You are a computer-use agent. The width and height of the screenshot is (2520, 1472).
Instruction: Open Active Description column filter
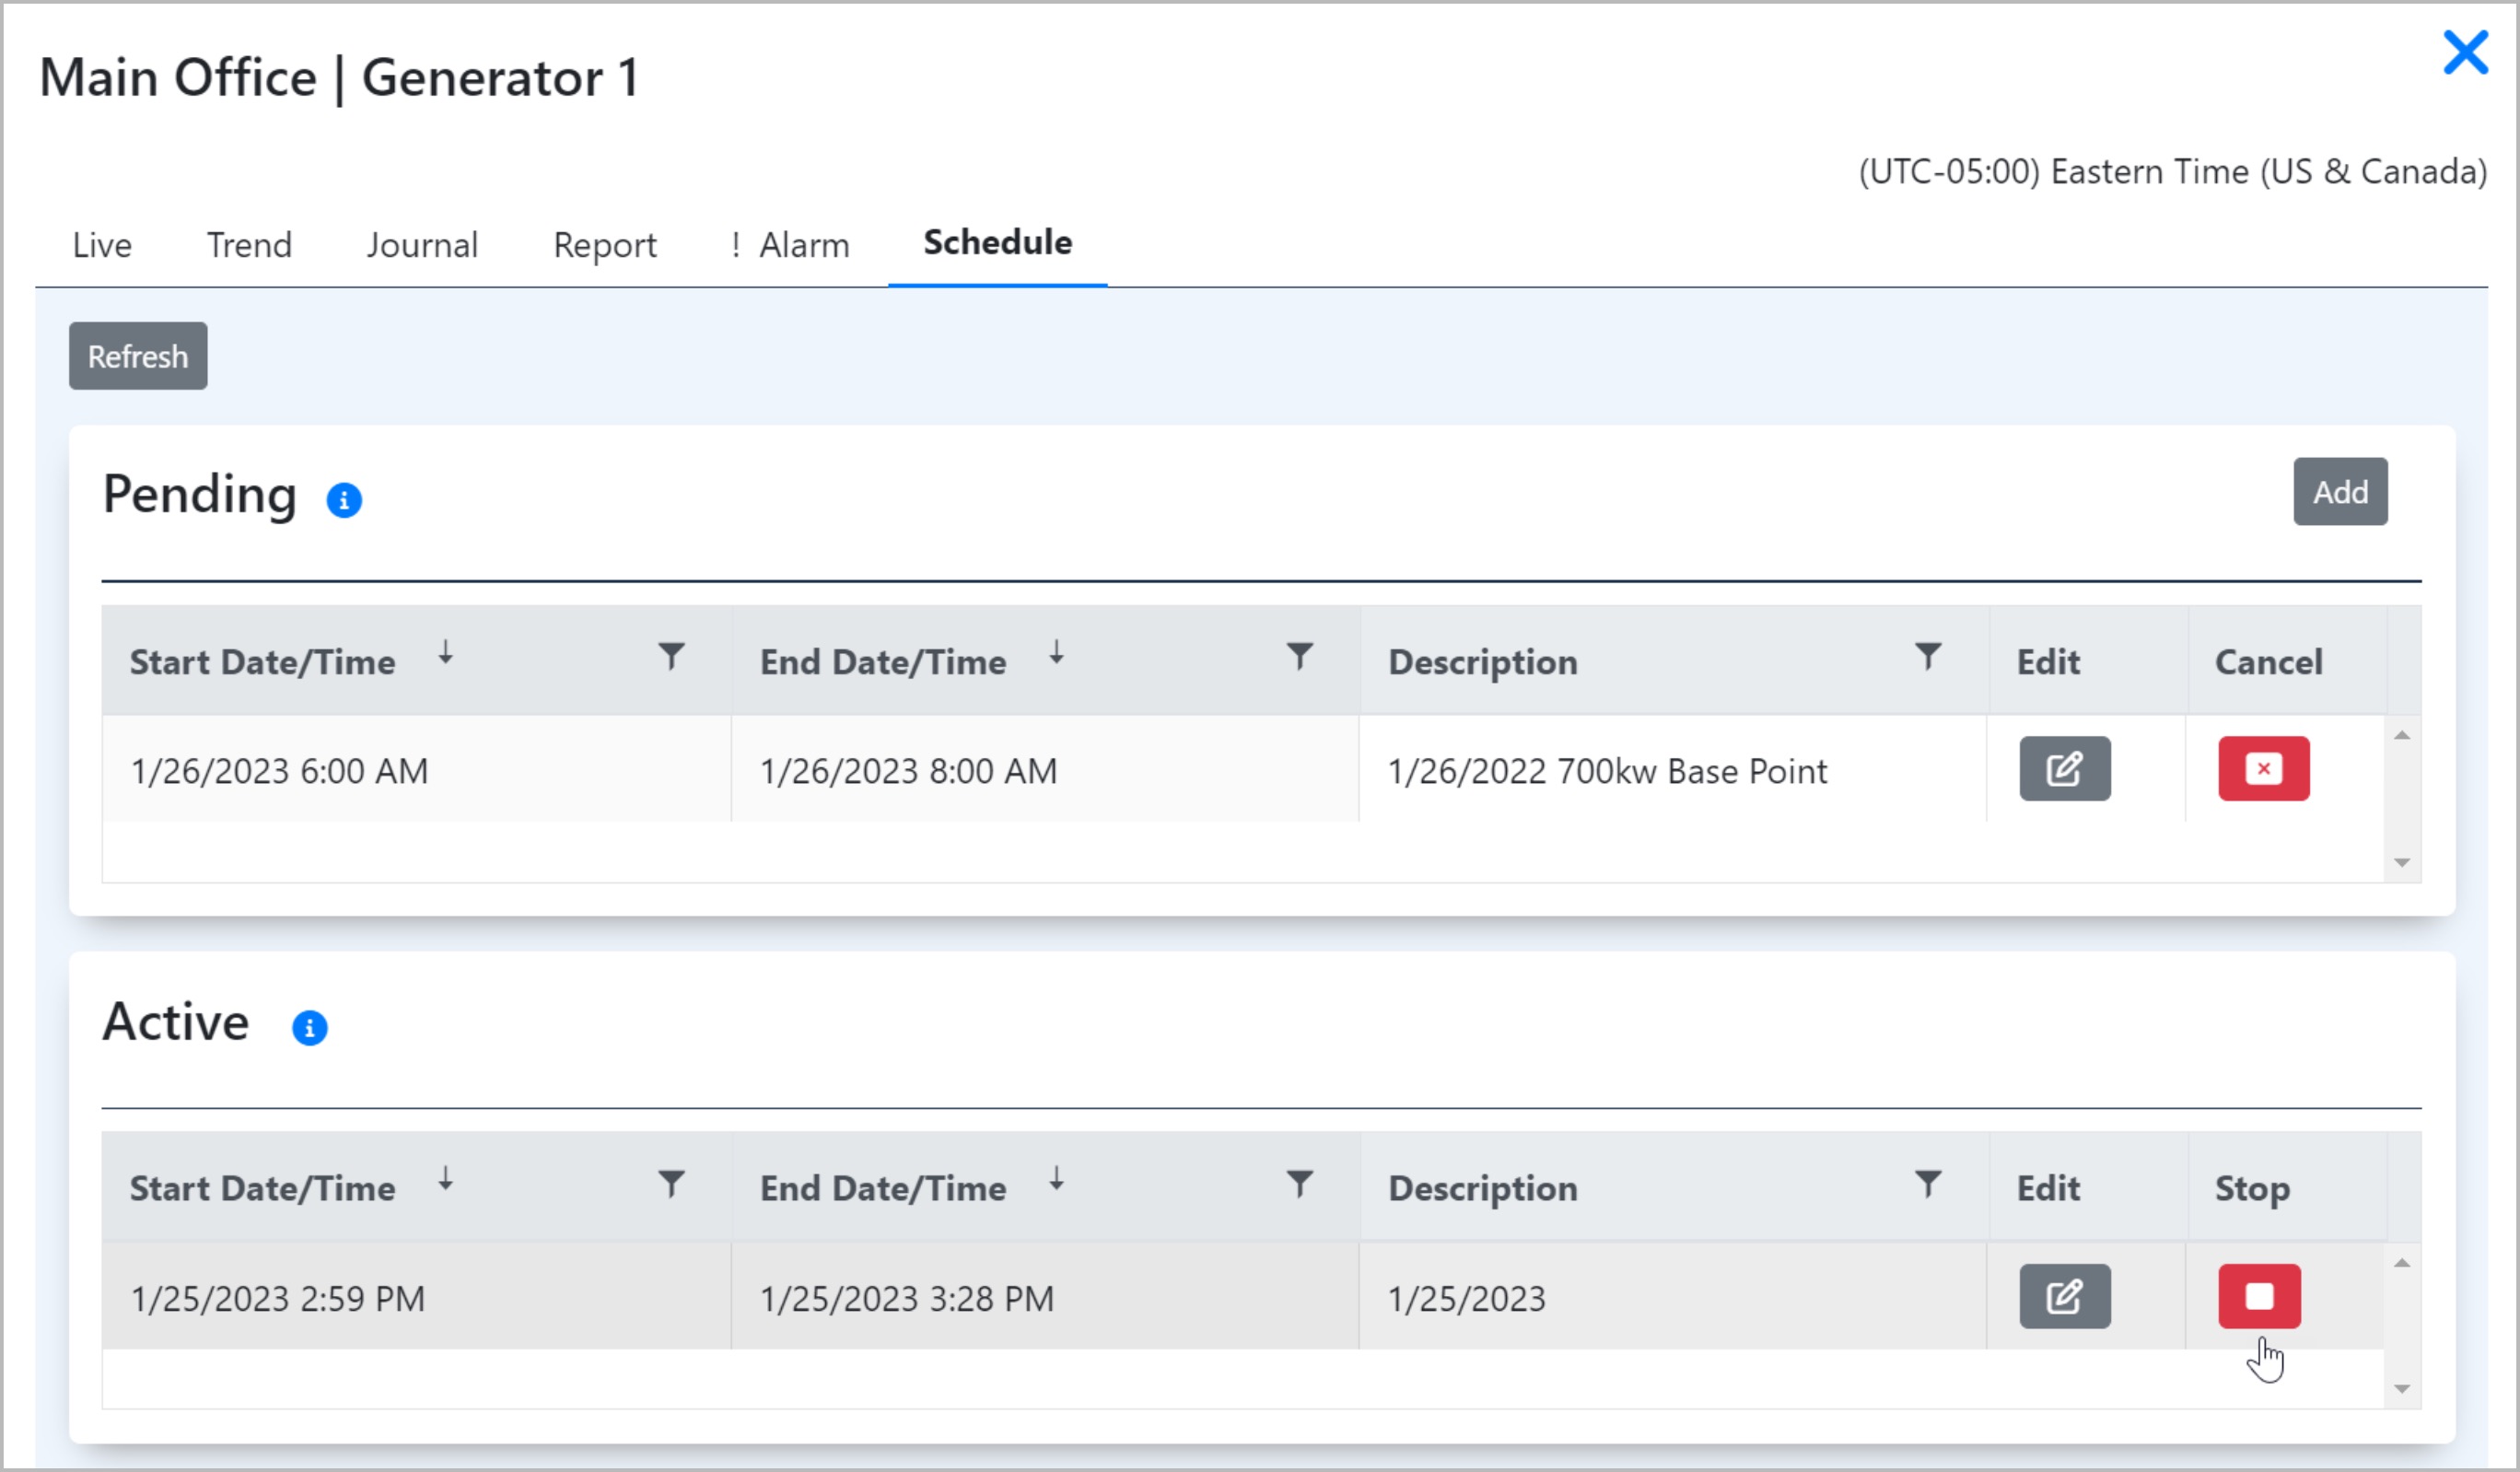(x=1927, y=1184)
